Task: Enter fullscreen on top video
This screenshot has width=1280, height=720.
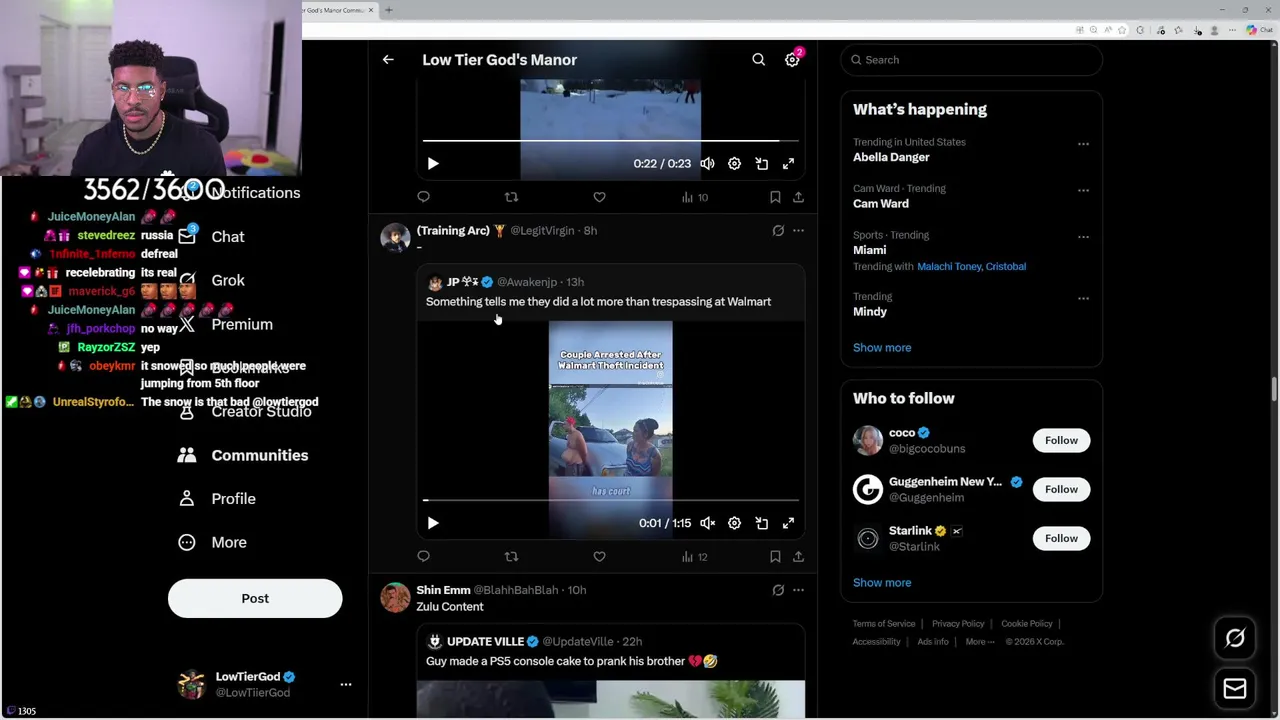Action: tap(789, 164)
